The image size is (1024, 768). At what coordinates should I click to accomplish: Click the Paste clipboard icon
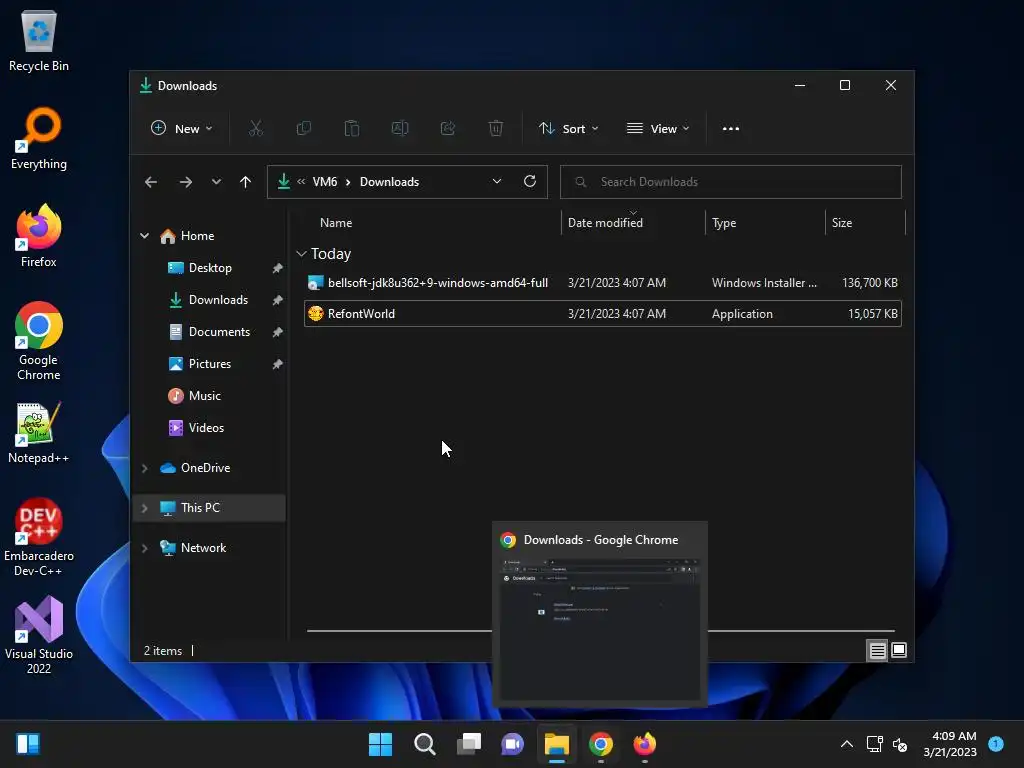point(351,129)
